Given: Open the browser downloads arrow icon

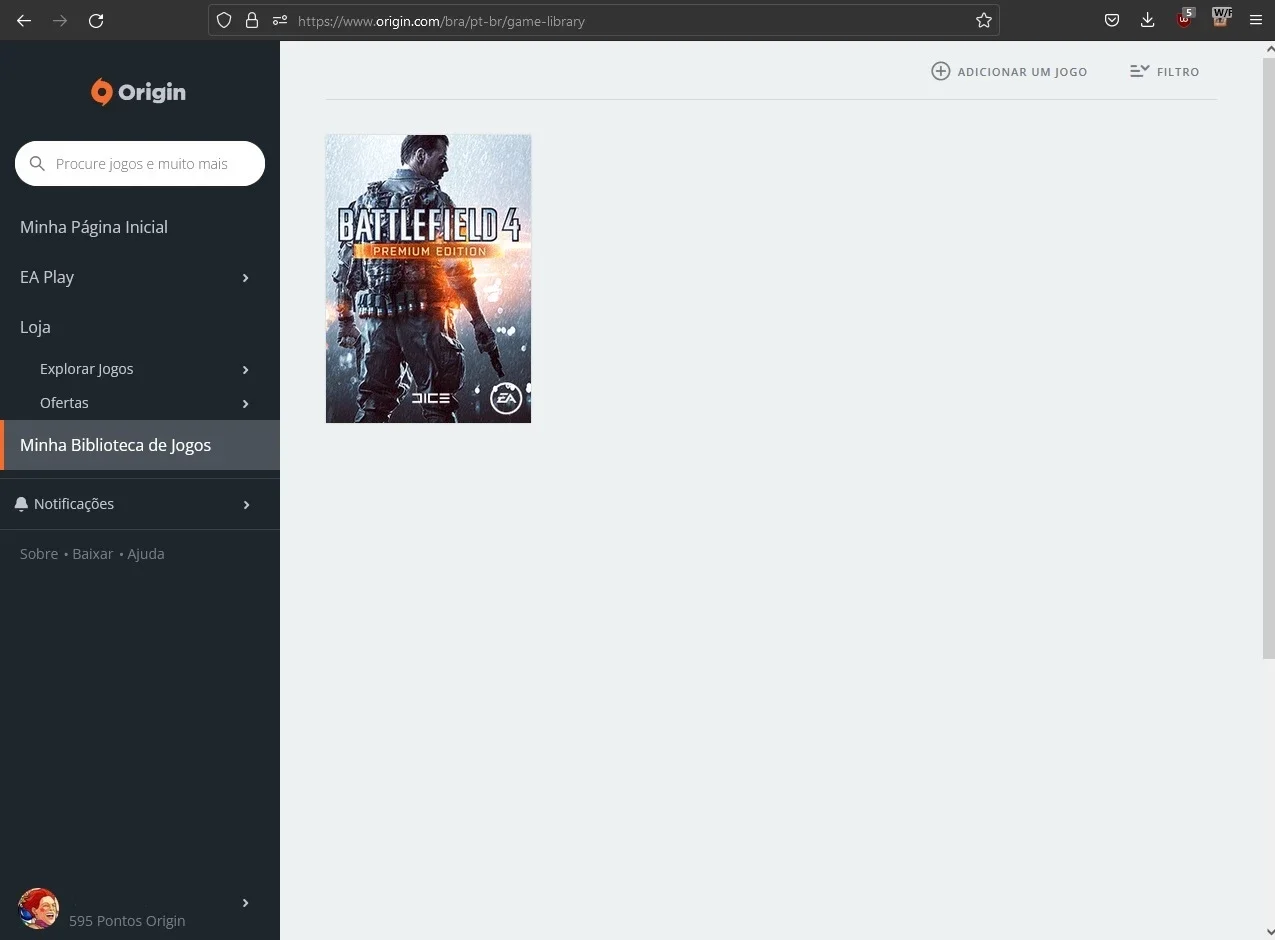Looking at the screenshot, I should pos(1148,20).
